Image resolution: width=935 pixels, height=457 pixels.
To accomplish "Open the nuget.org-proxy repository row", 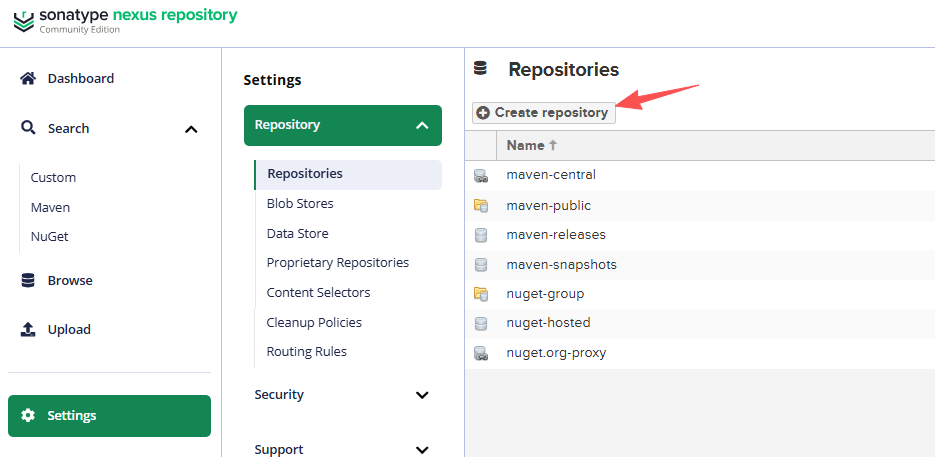I will (700, 353).
